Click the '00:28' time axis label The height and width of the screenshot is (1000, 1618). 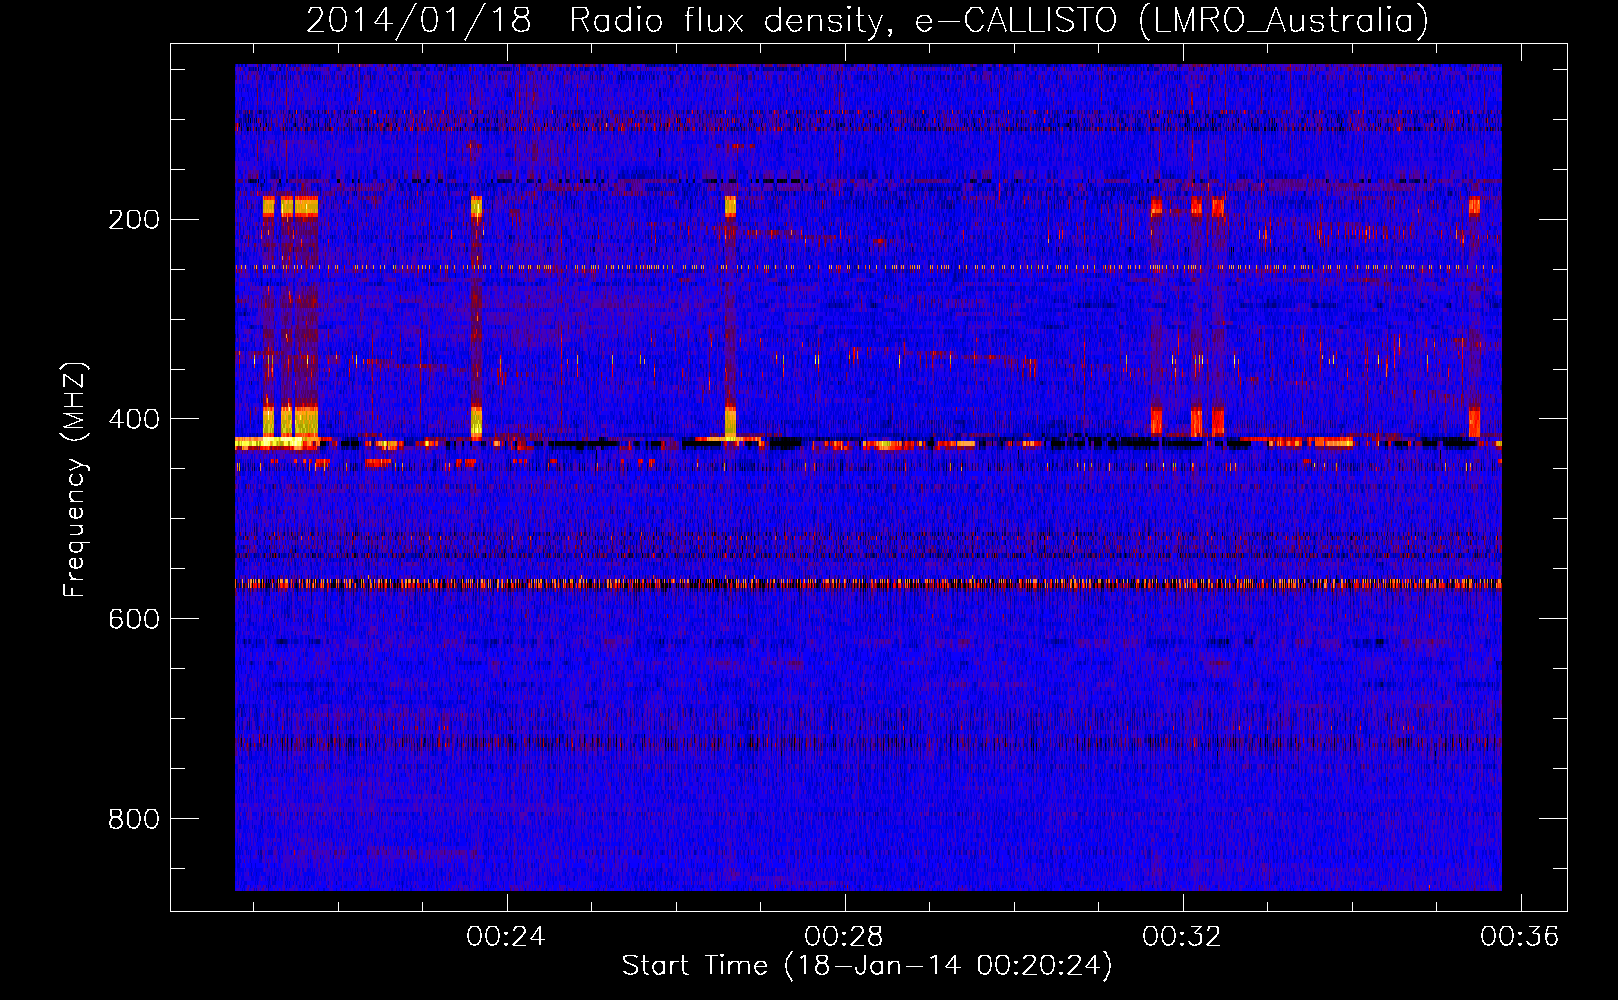click(x=844, y=936)
